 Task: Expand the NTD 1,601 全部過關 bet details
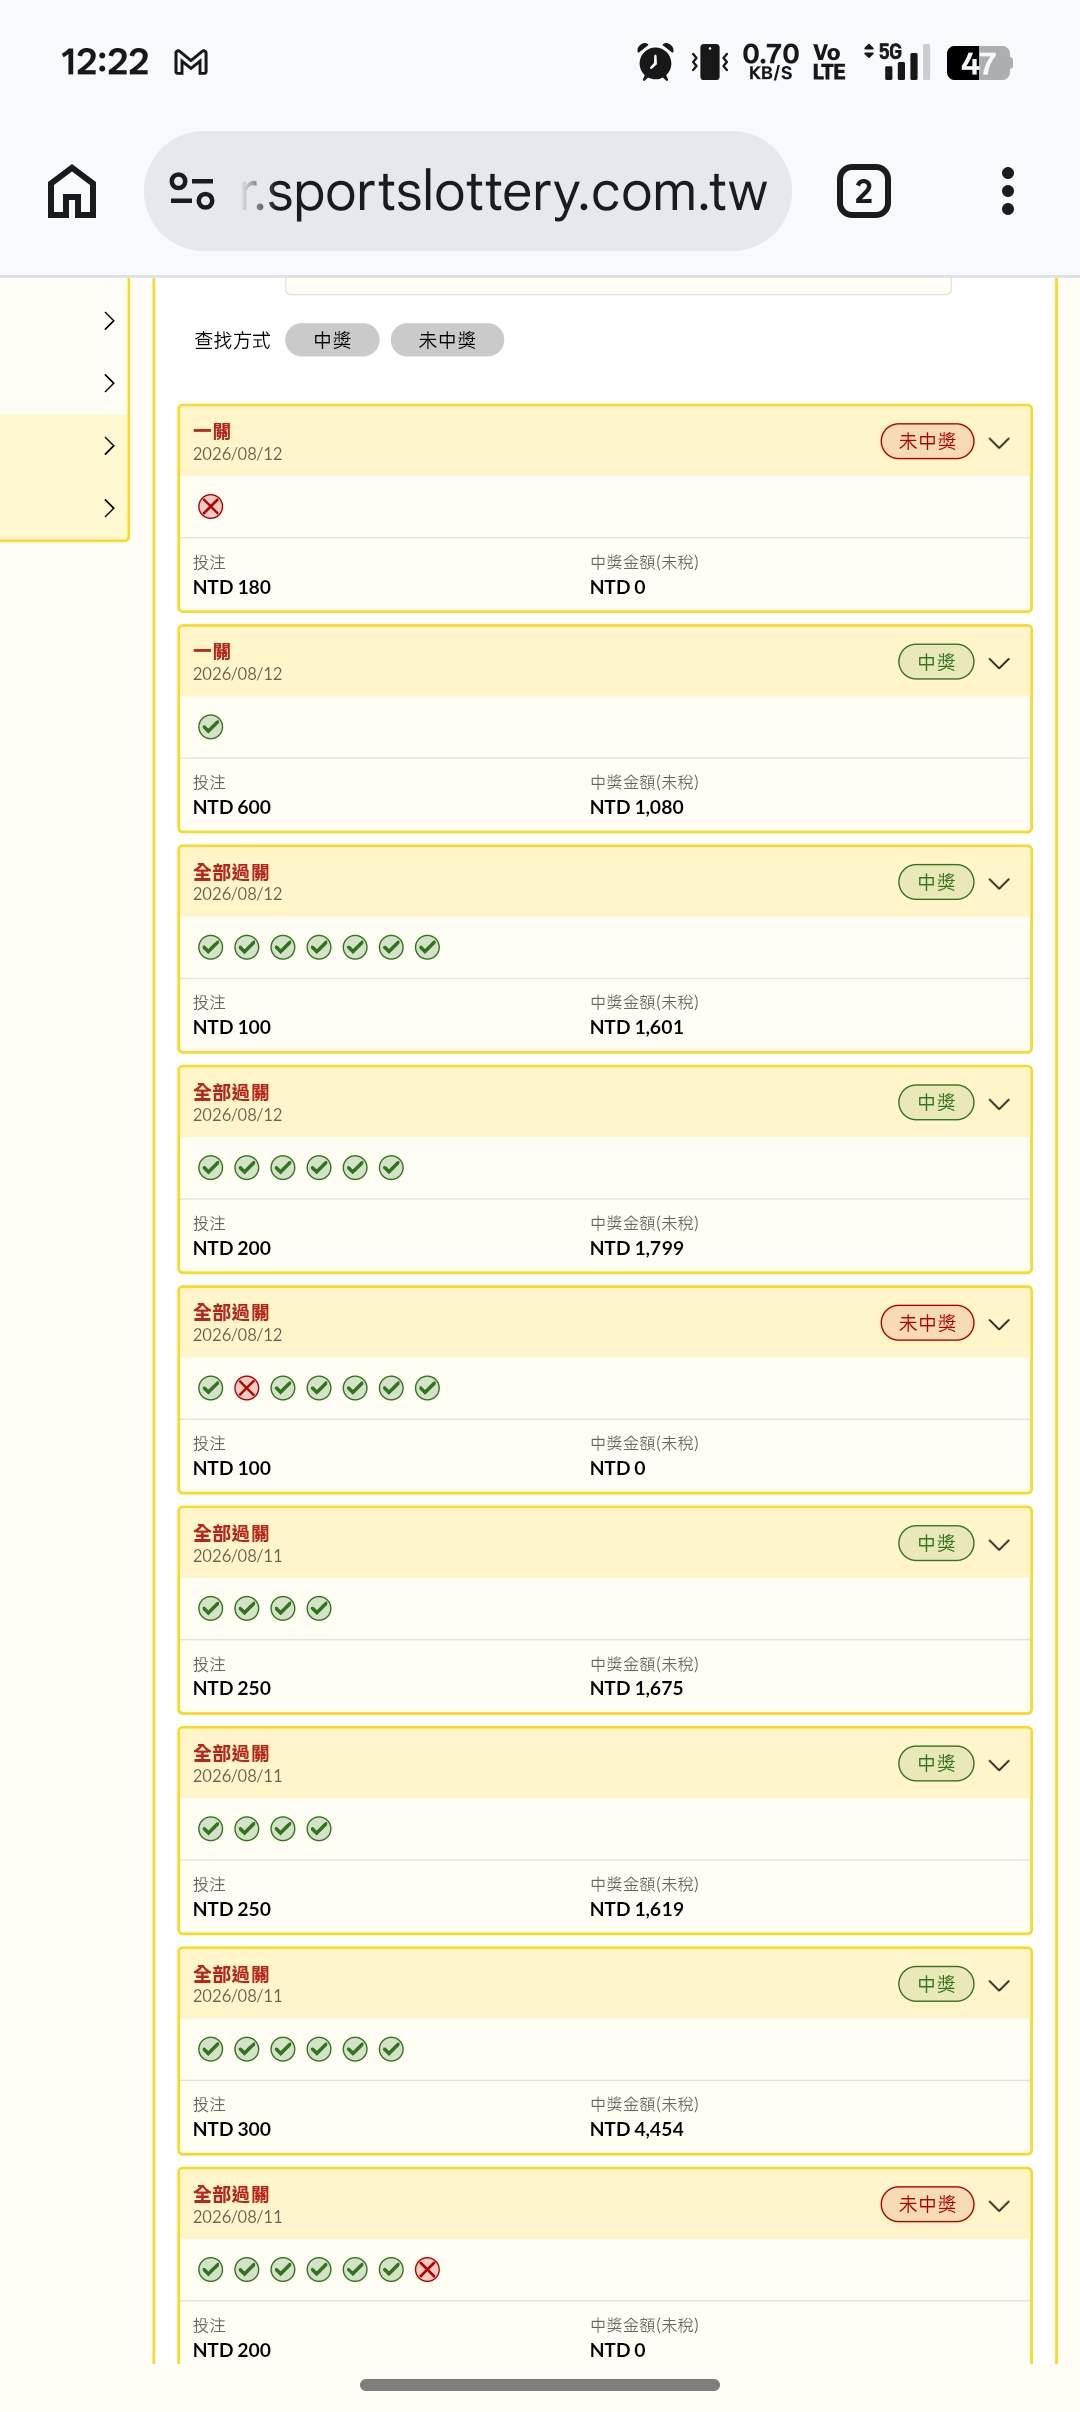[999, 883]
